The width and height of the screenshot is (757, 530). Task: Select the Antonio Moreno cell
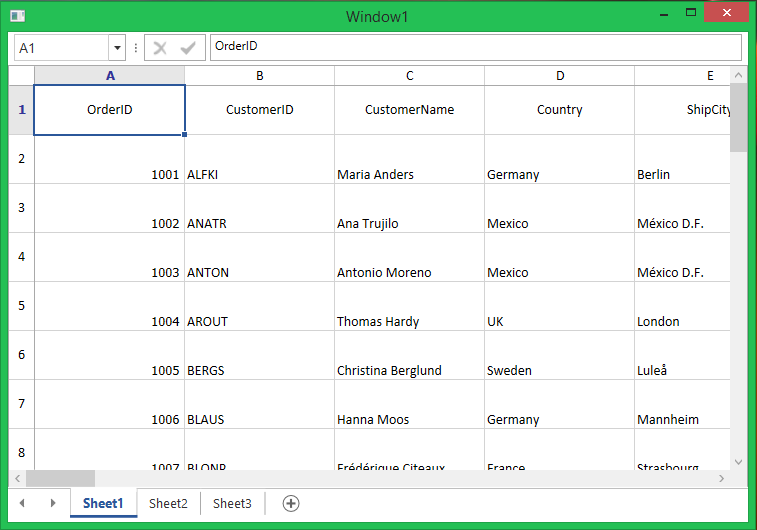(x=409, y=257)
